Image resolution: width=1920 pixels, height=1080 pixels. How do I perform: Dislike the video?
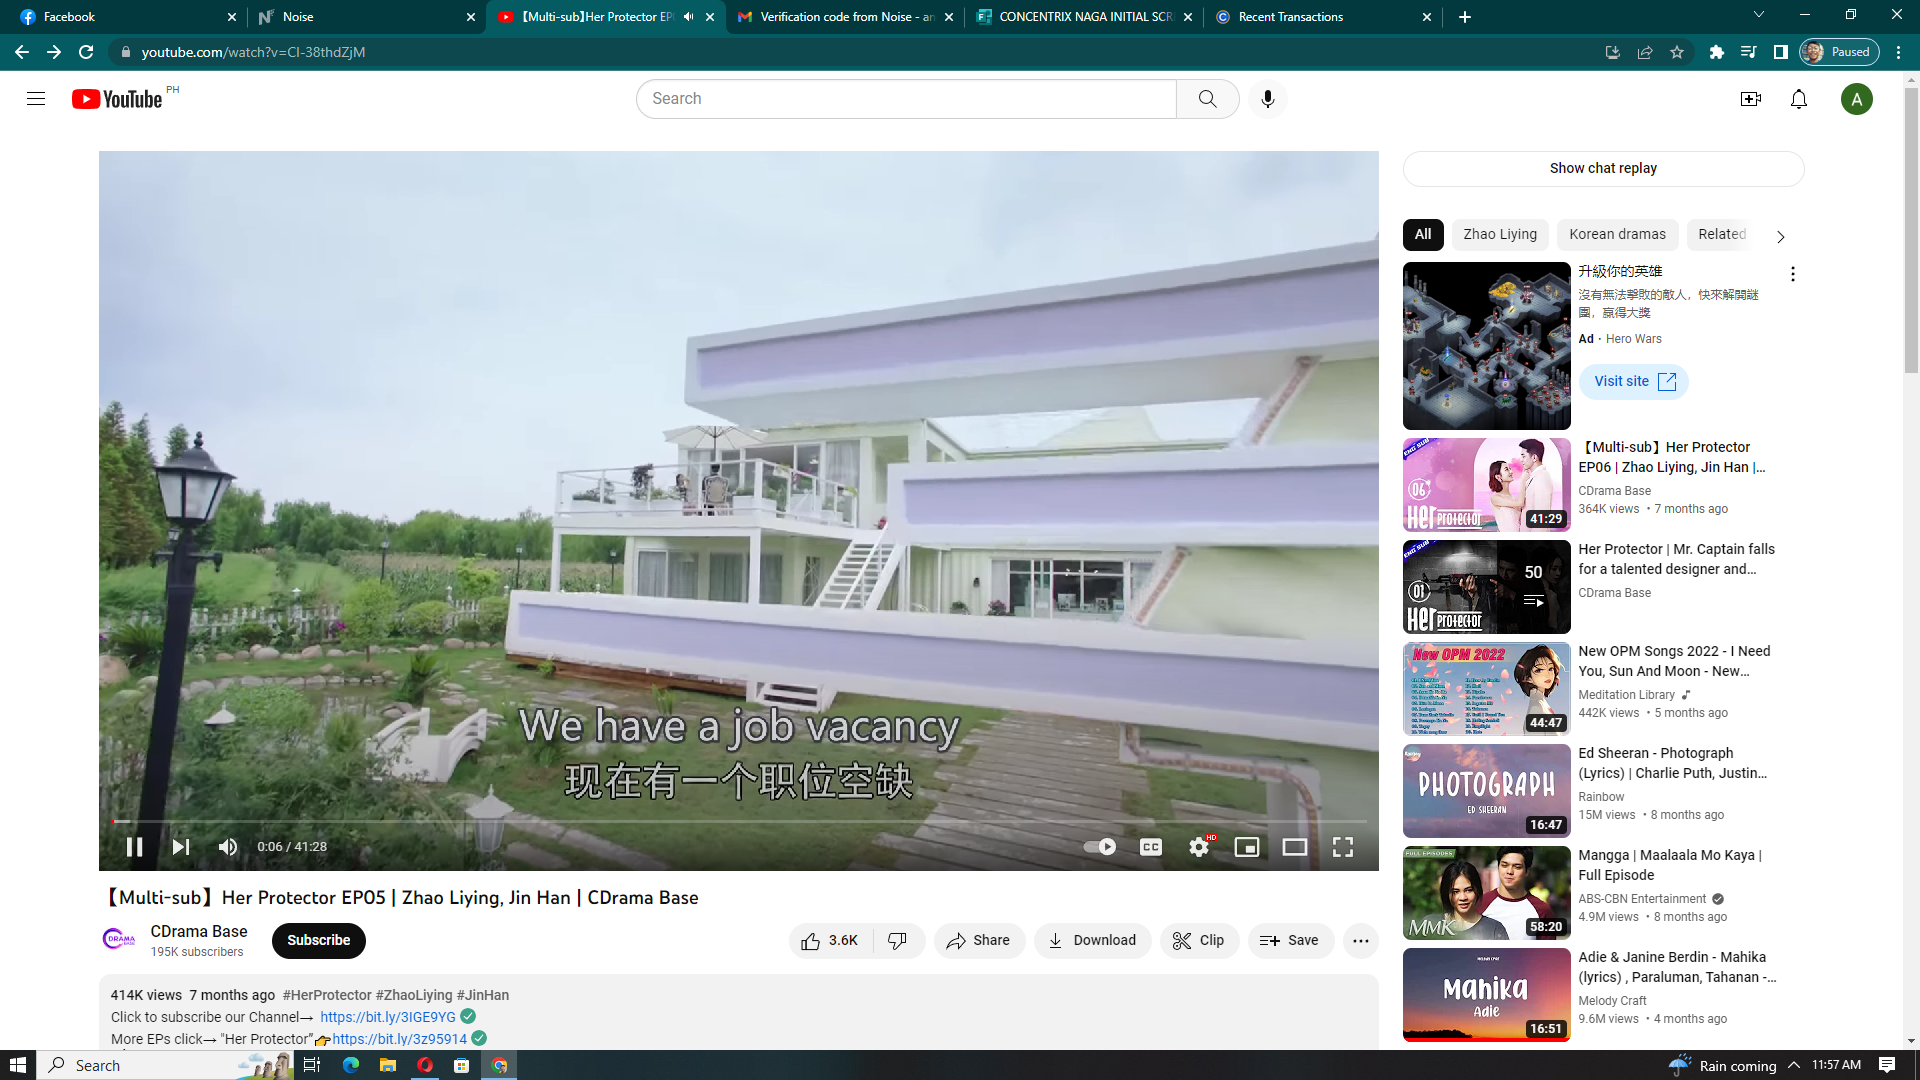tap(898, 941)
